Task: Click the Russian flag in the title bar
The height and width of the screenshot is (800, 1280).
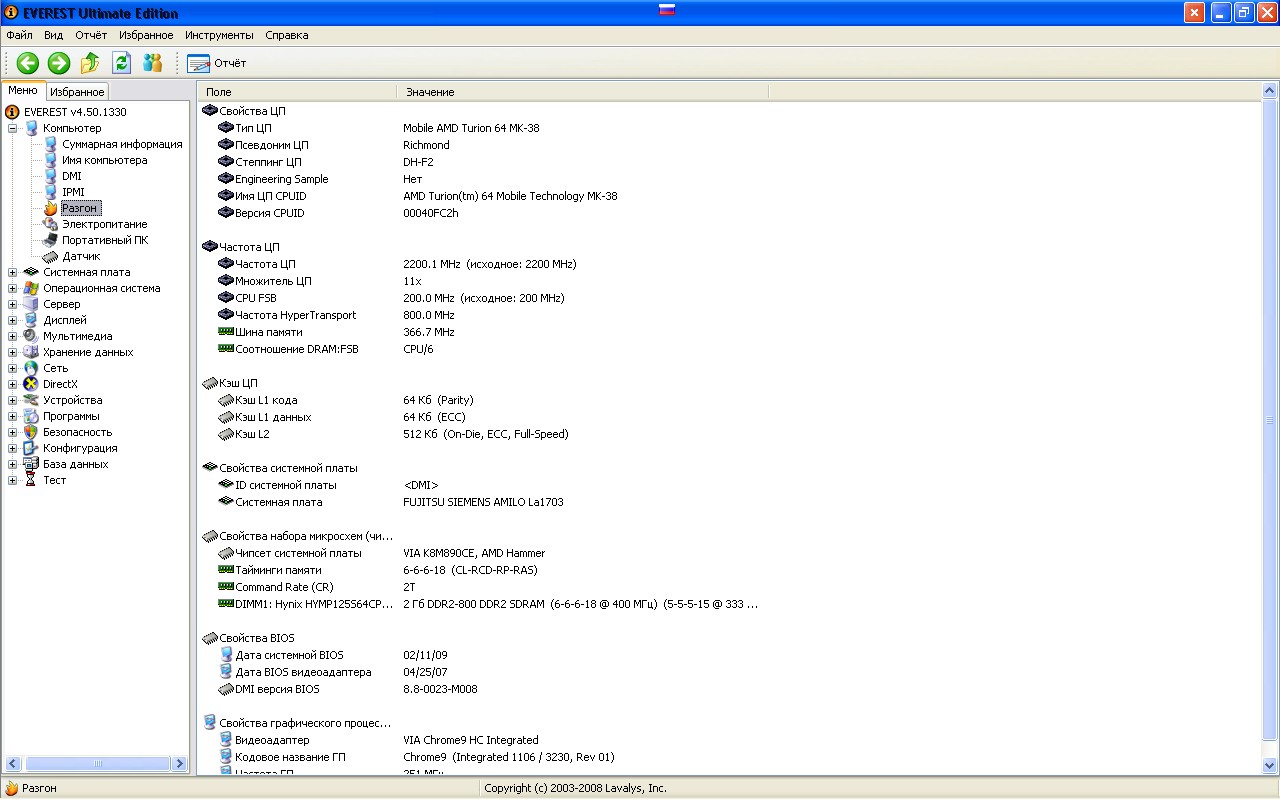Action: (667, 11)
